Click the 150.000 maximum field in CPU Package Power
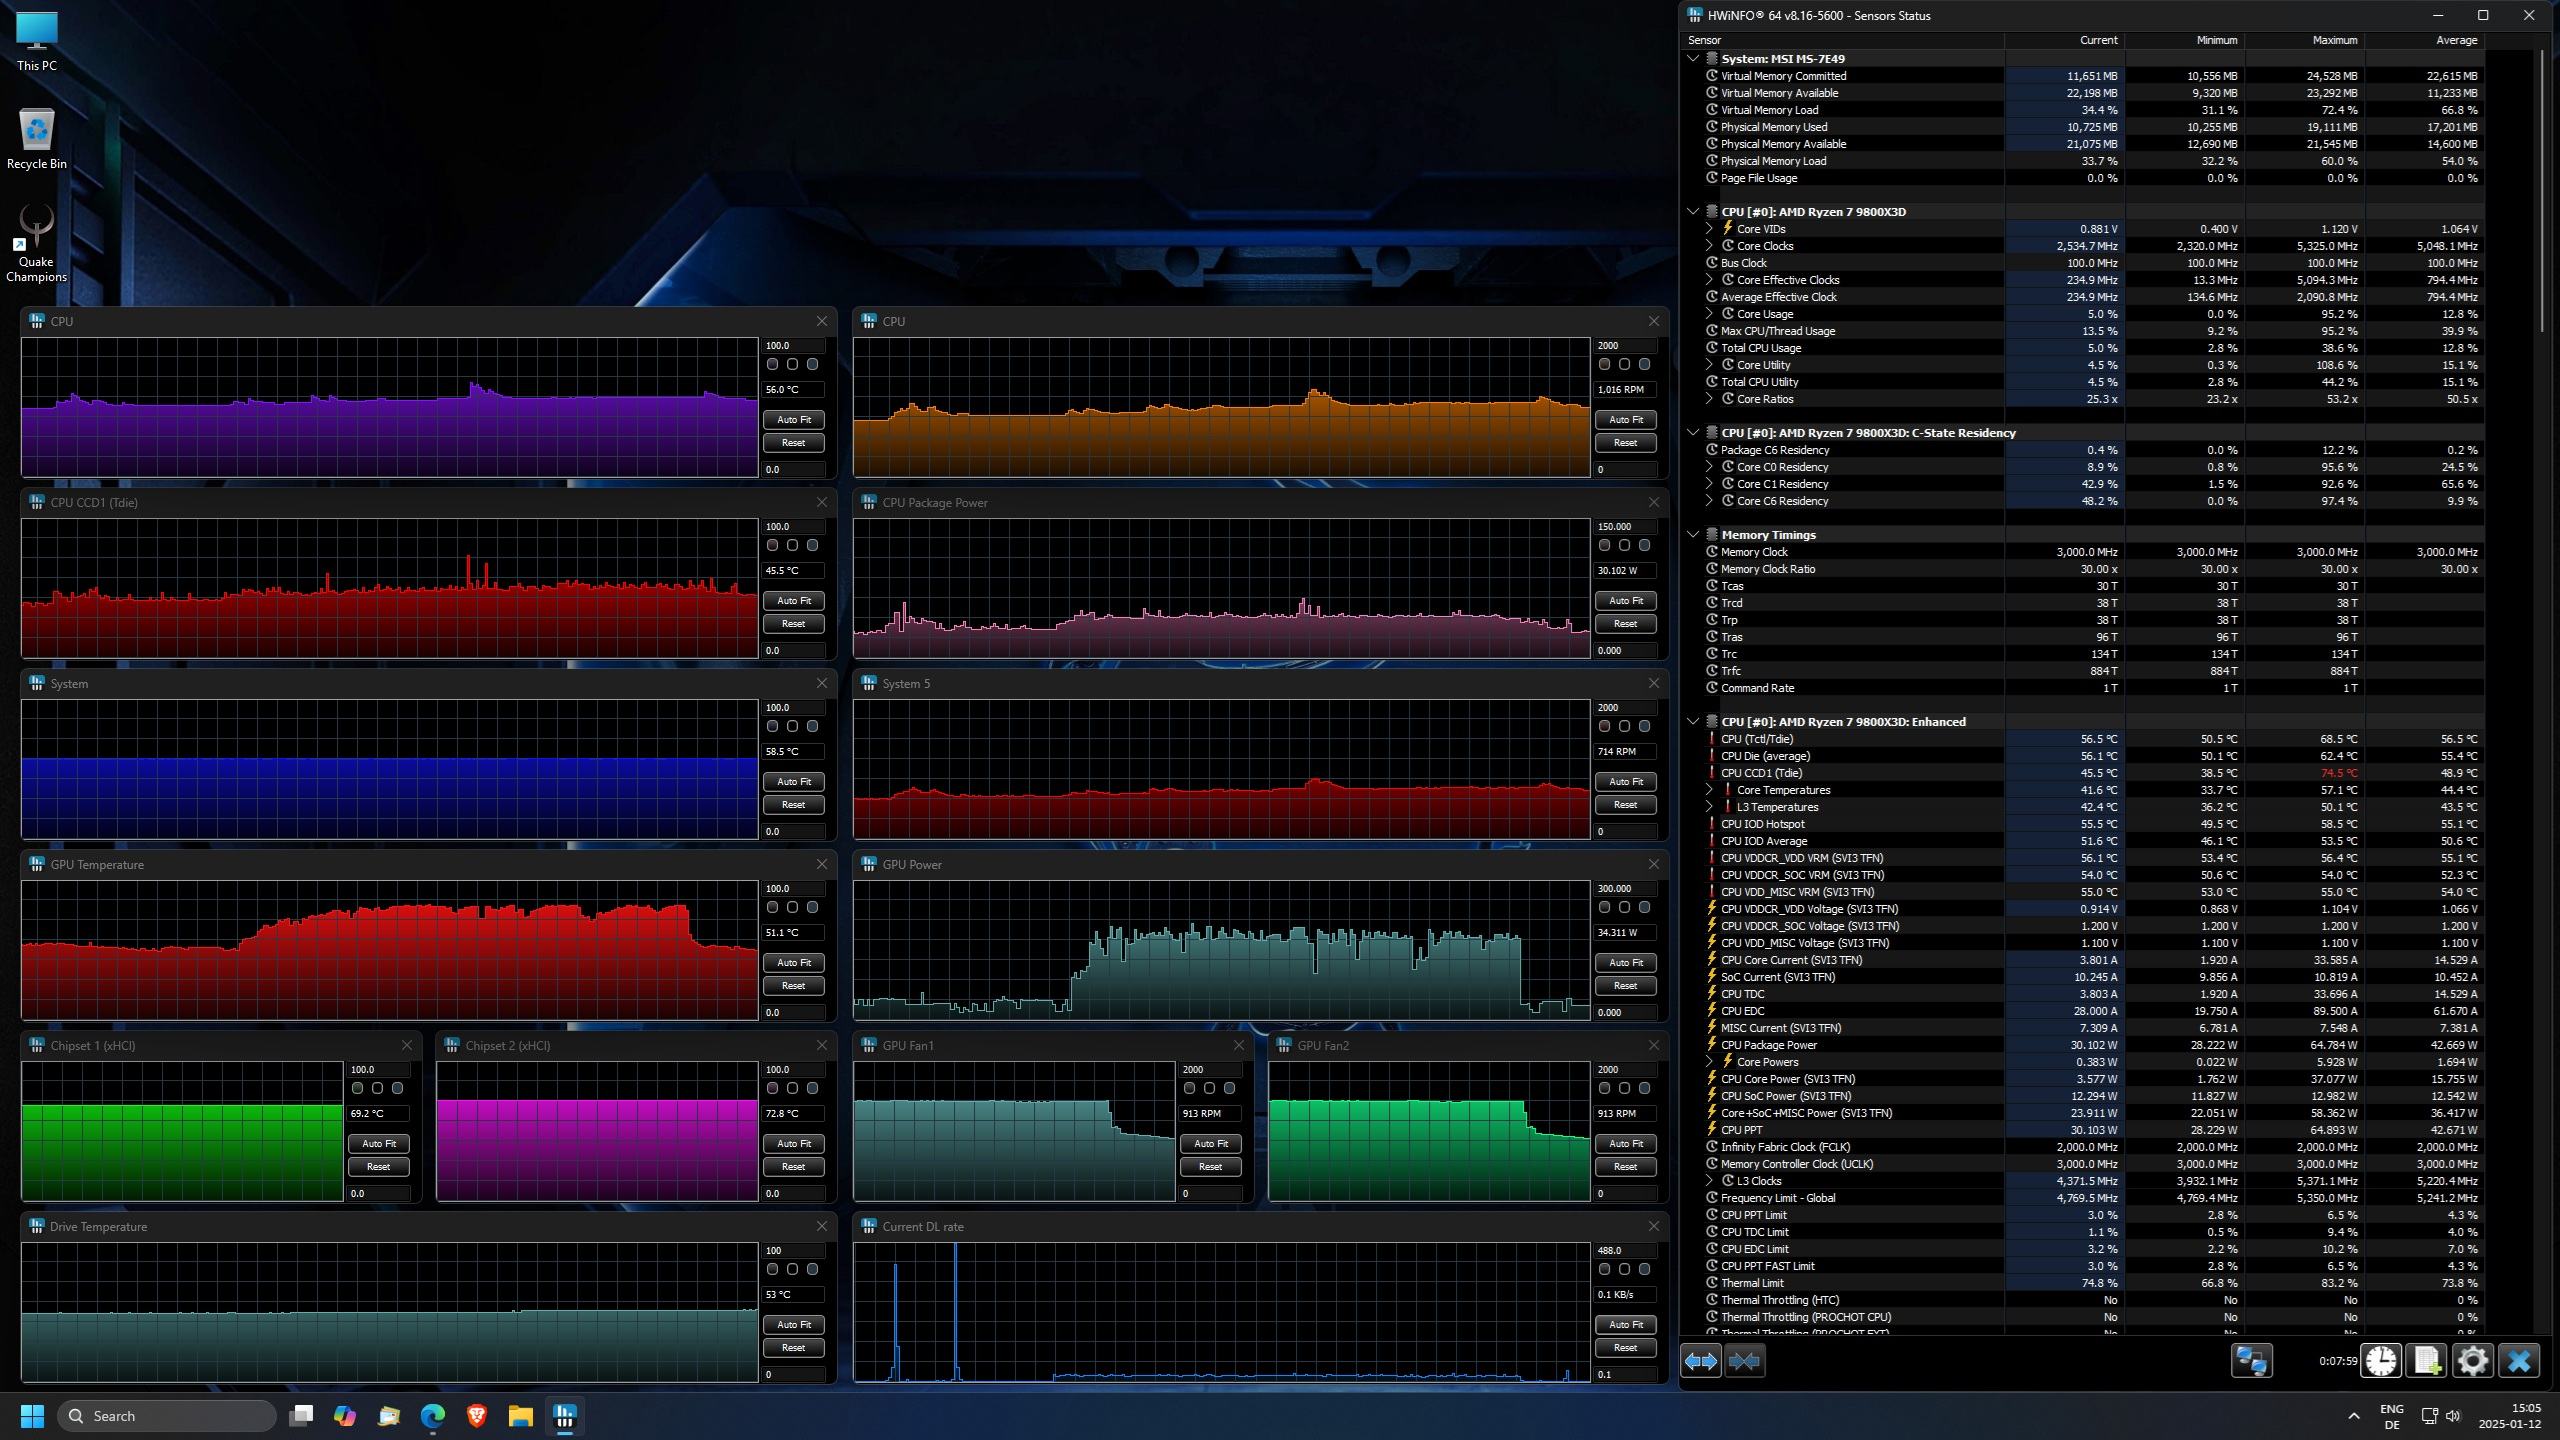The image size is (2560, 1440). [1625, 526]
